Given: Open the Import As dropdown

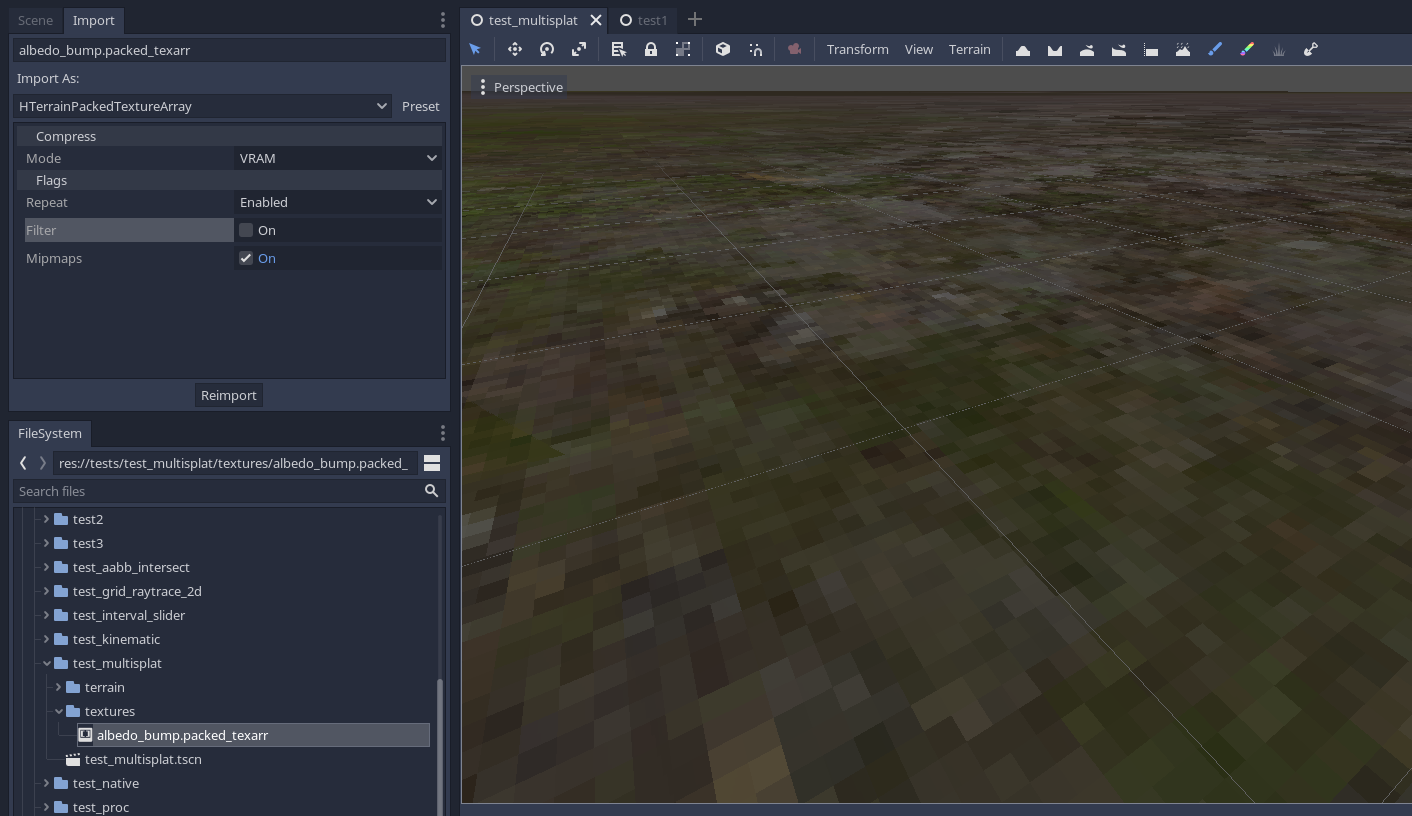Looking at the screenshot, I should [x=203, y=106].
